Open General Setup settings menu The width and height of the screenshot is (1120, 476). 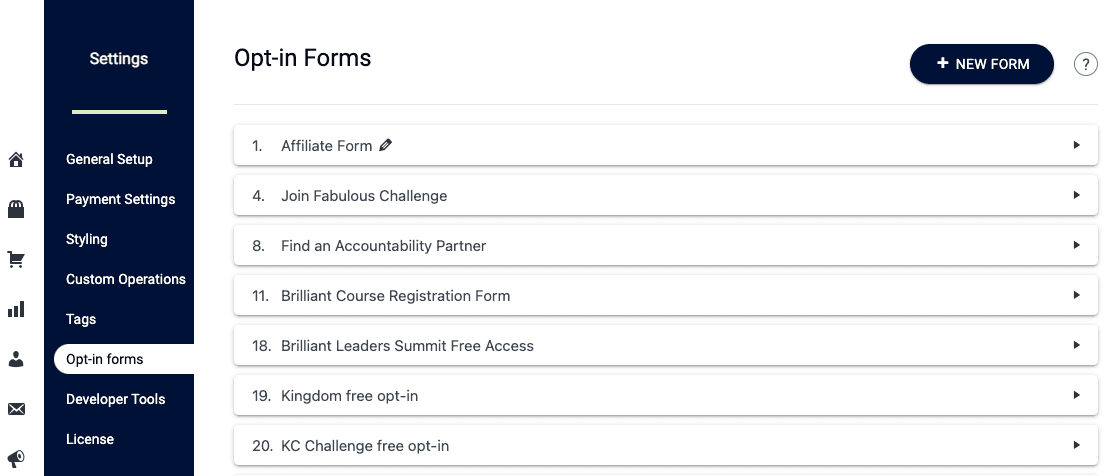point(109,159)
